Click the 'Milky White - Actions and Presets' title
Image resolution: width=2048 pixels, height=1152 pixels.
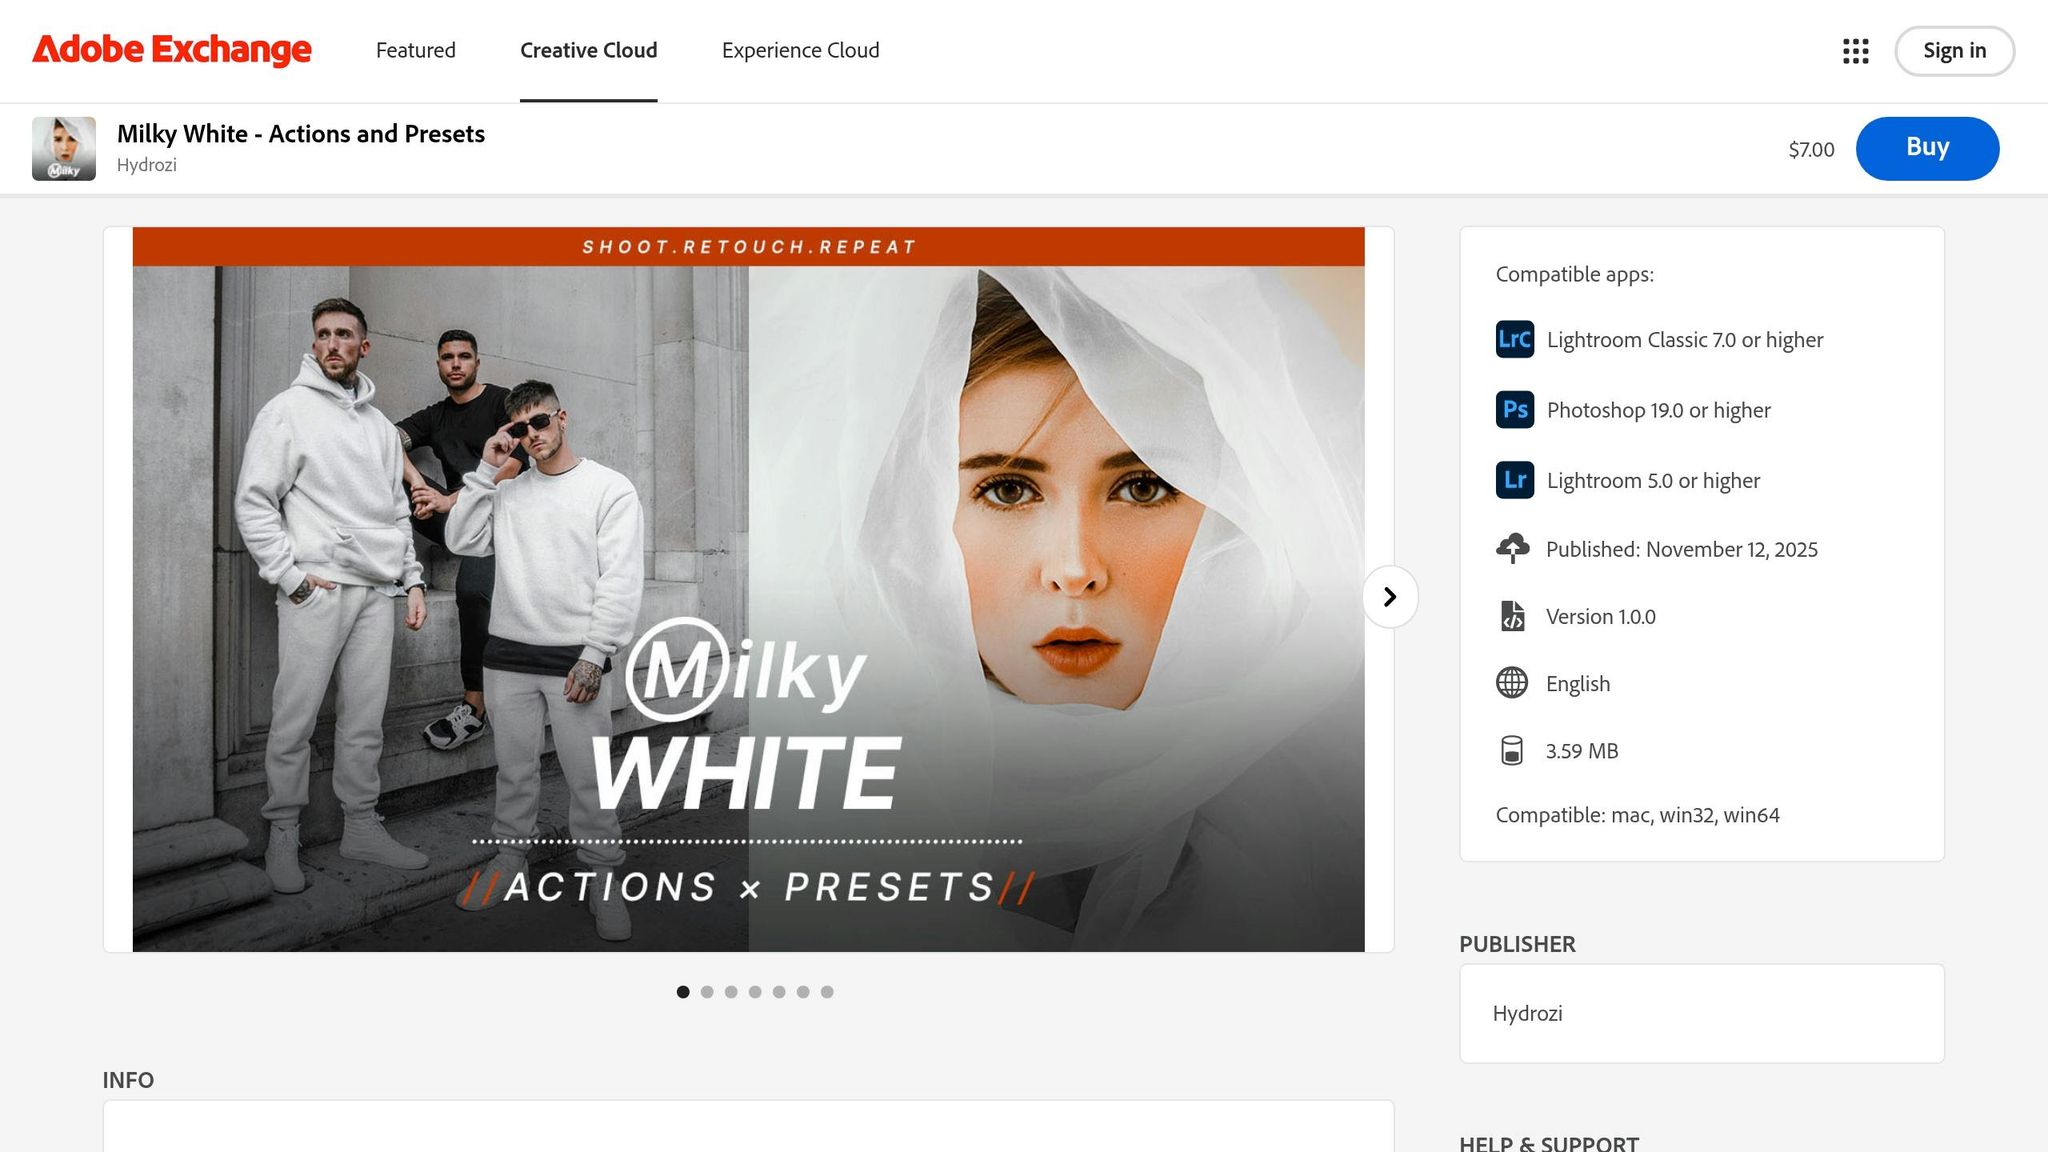(301, 134)
